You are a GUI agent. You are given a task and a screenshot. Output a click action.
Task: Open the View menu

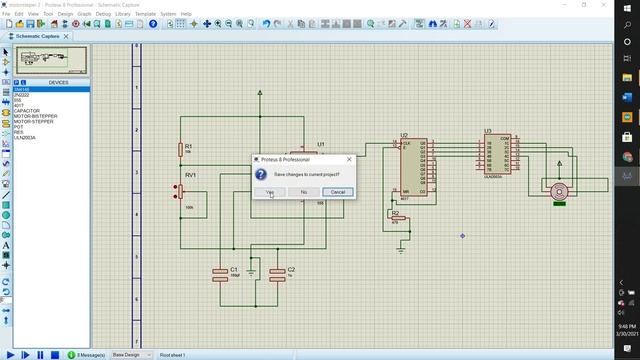33,14
